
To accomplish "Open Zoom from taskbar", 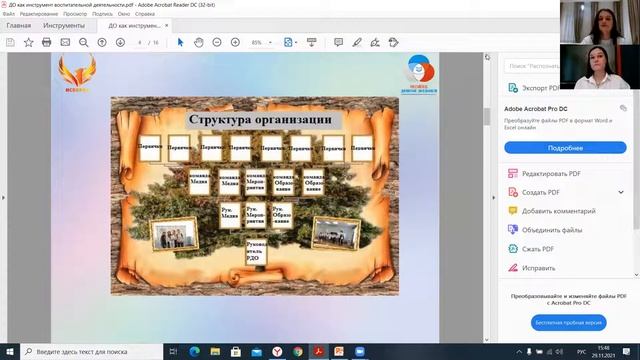I will pos(360,351).
